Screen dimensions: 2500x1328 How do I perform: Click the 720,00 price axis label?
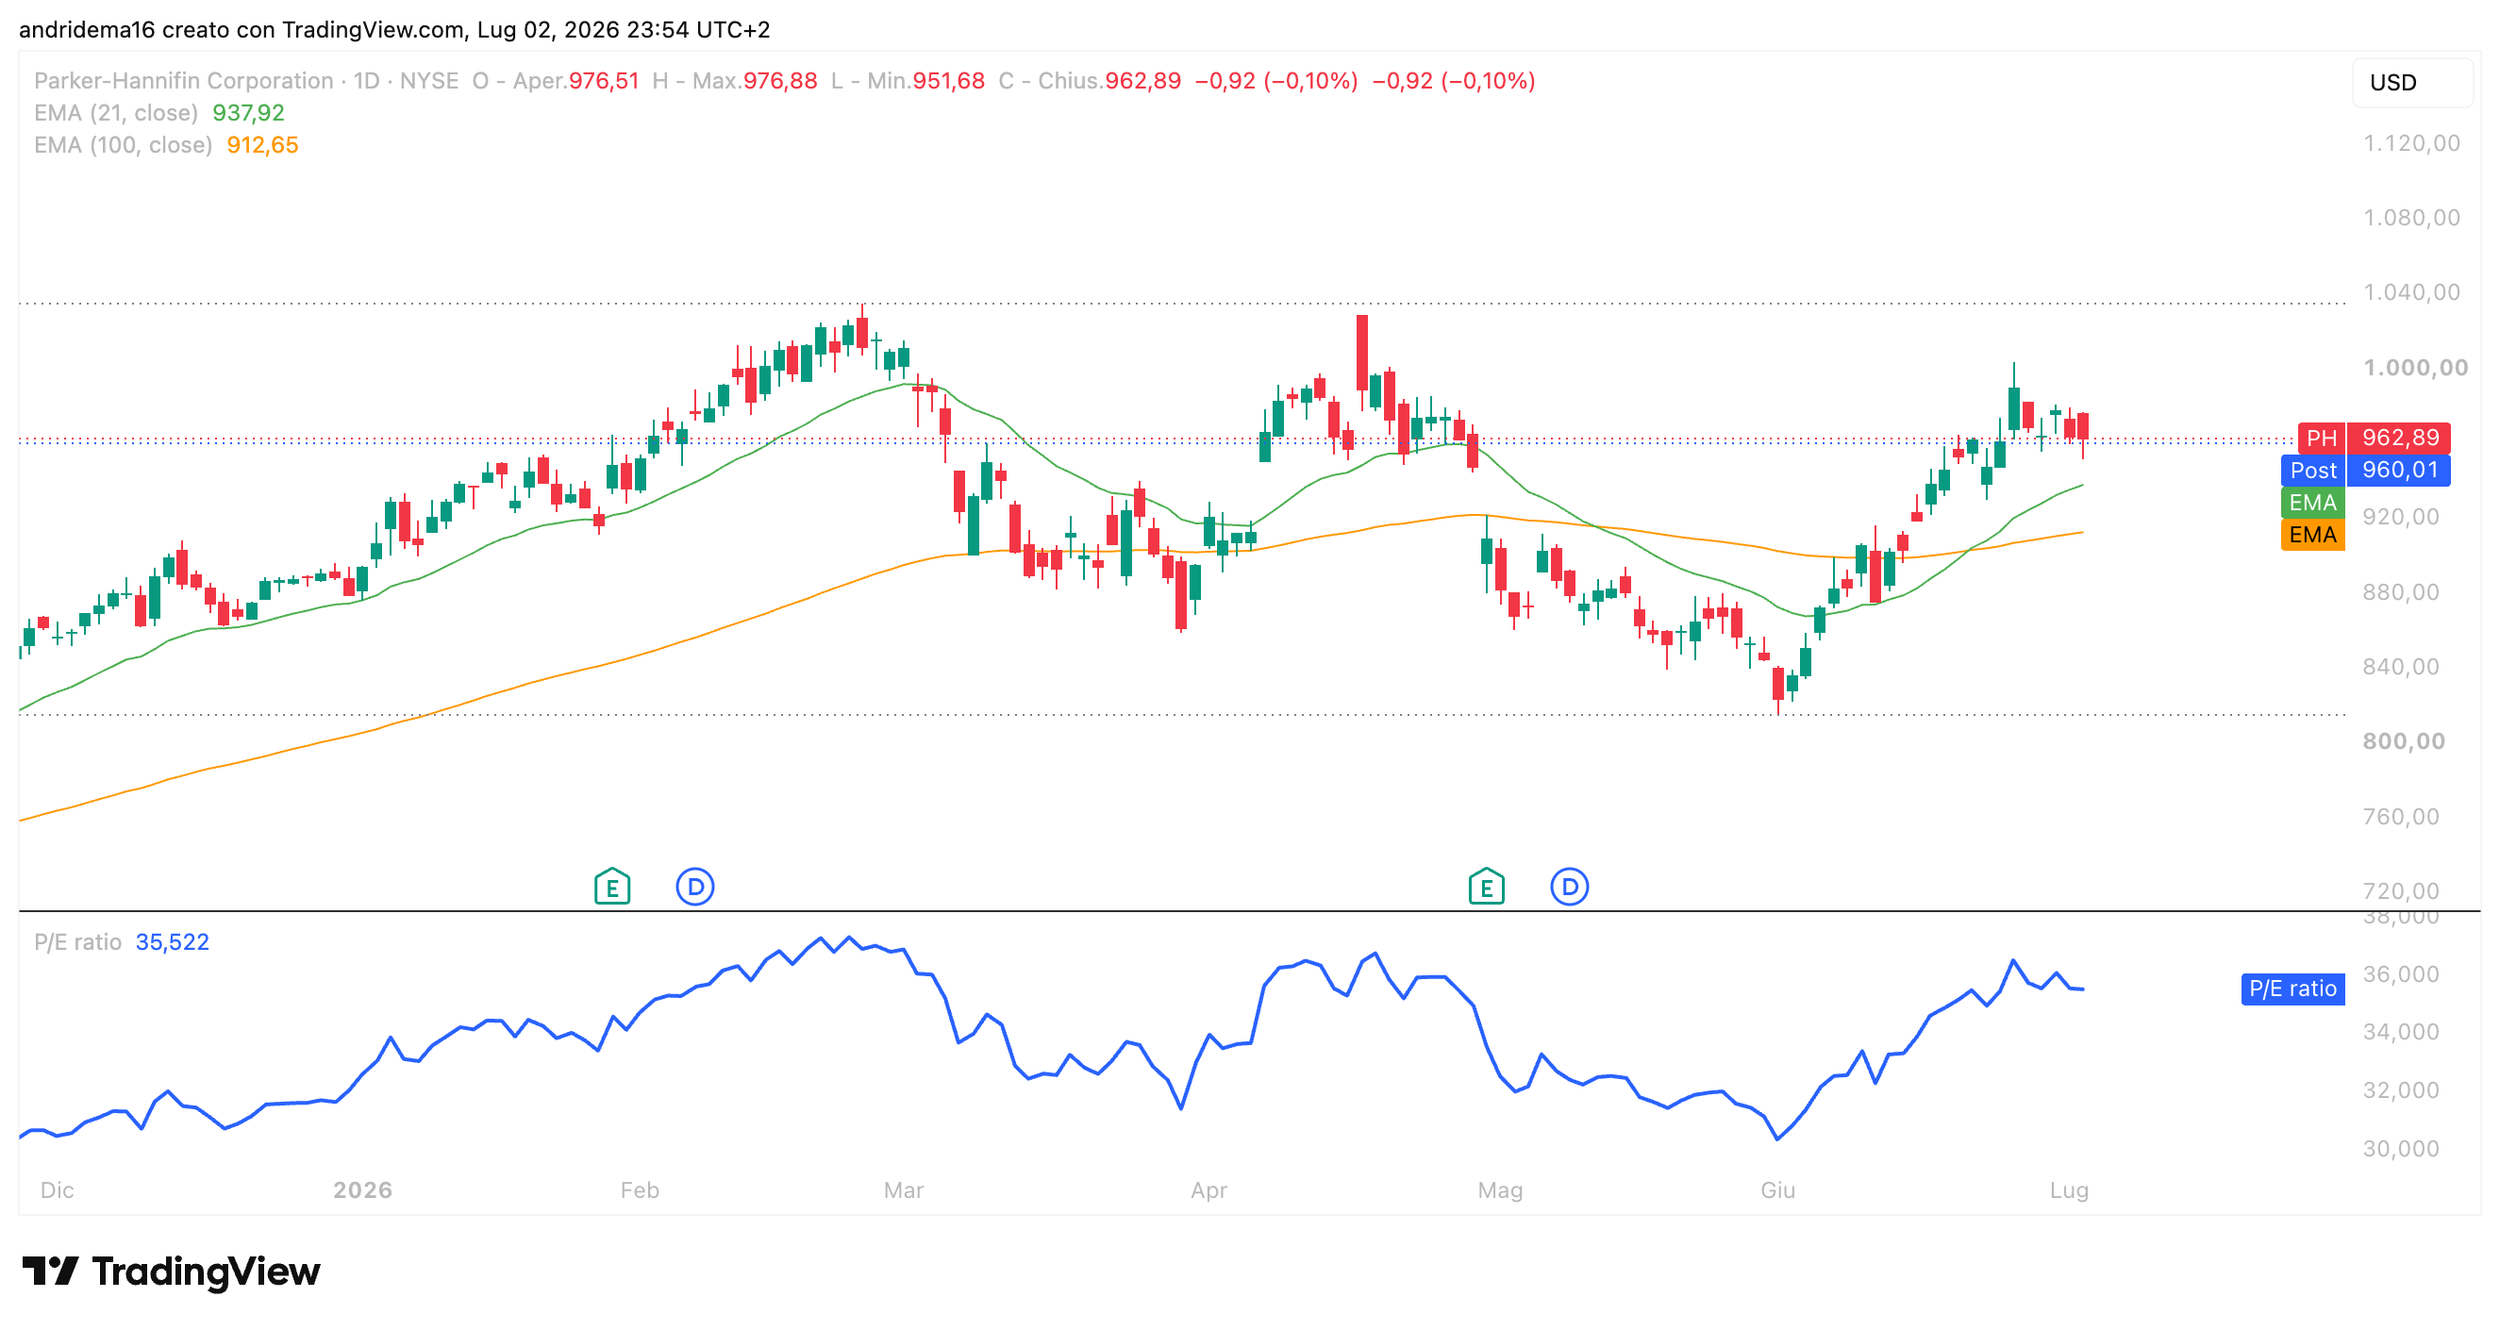tap(2401, 890)
